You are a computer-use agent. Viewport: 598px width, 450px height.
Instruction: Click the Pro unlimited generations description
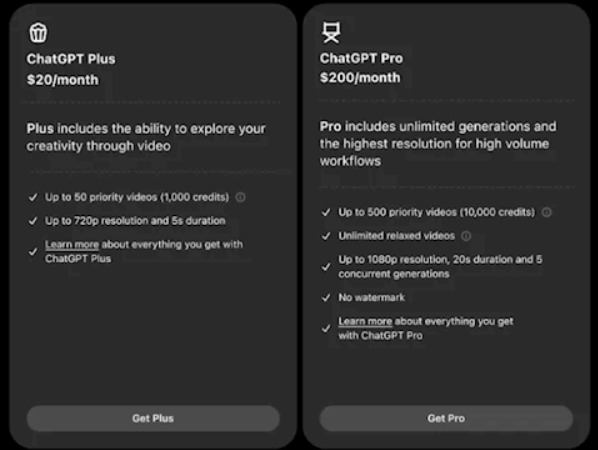[x=438, y=144]
